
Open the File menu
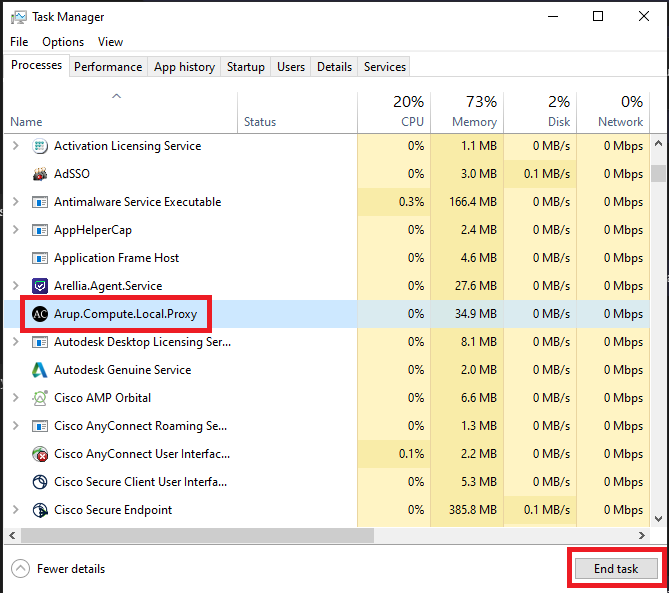pyautogui.click(x=19, y=42)
